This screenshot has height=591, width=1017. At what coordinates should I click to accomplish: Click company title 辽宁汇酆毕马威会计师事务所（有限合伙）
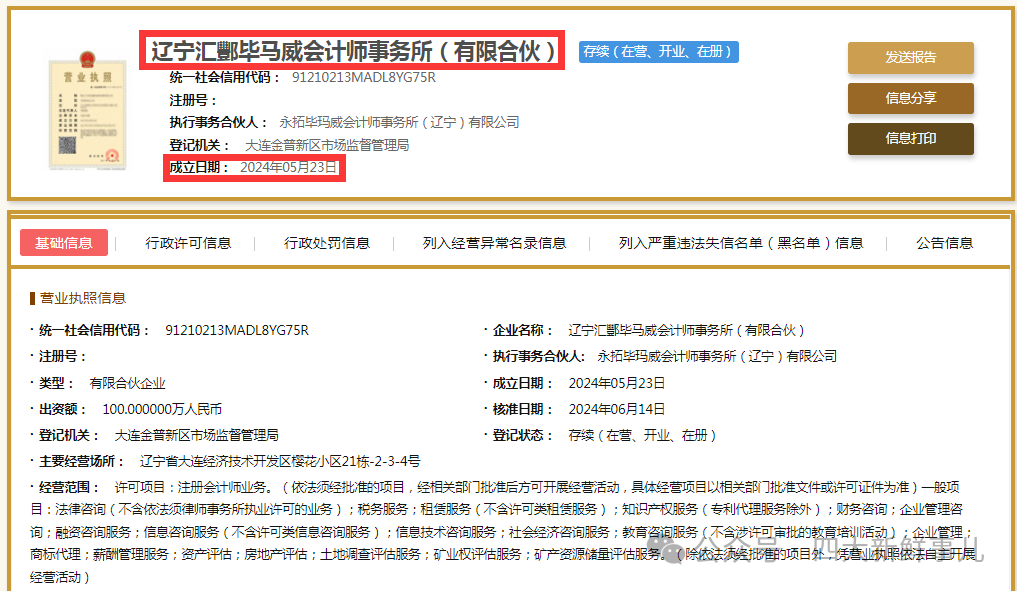click(x=353, y=51)
